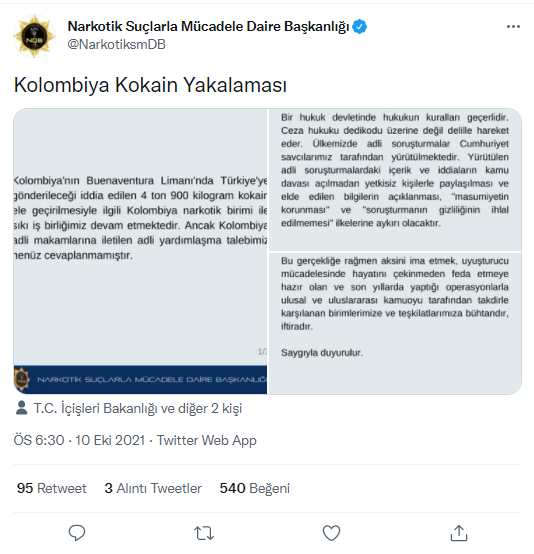Viewport: 534px width, 554px height.
Task: Click the retweet arrows icon
Action: [x=204, y=533]
